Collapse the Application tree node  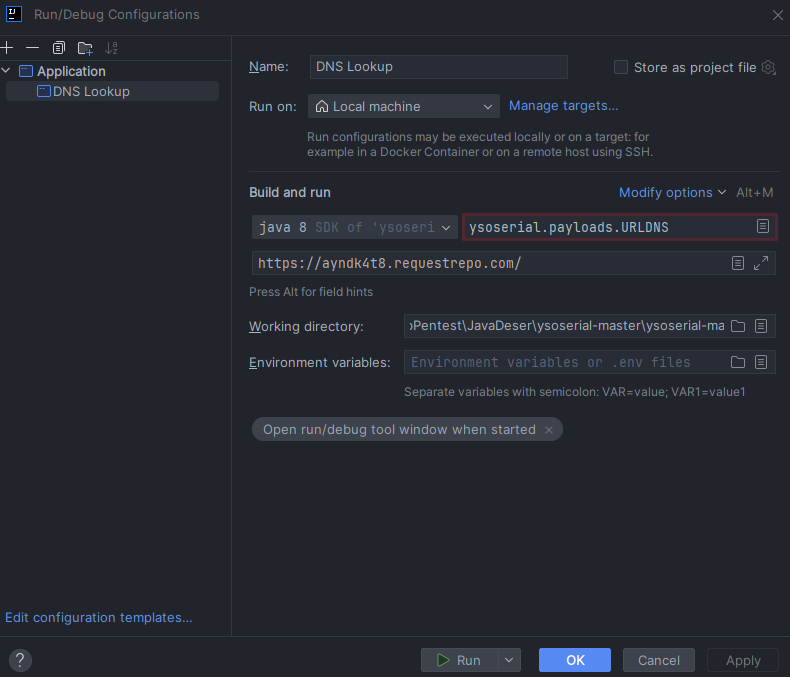(x=7, y=71)
